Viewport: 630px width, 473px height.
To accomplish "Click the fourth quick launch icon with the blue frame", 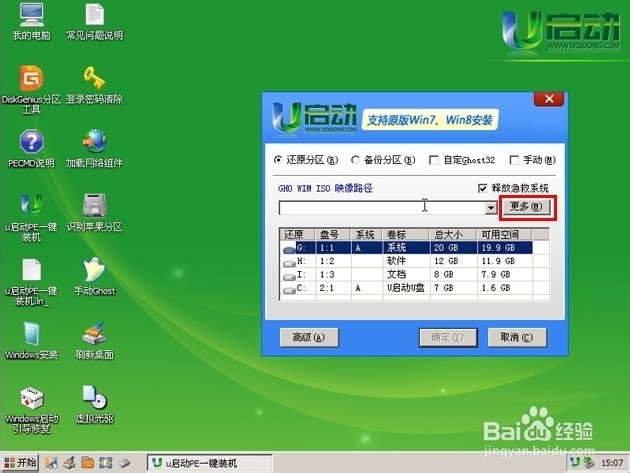I will click(106, 463).
